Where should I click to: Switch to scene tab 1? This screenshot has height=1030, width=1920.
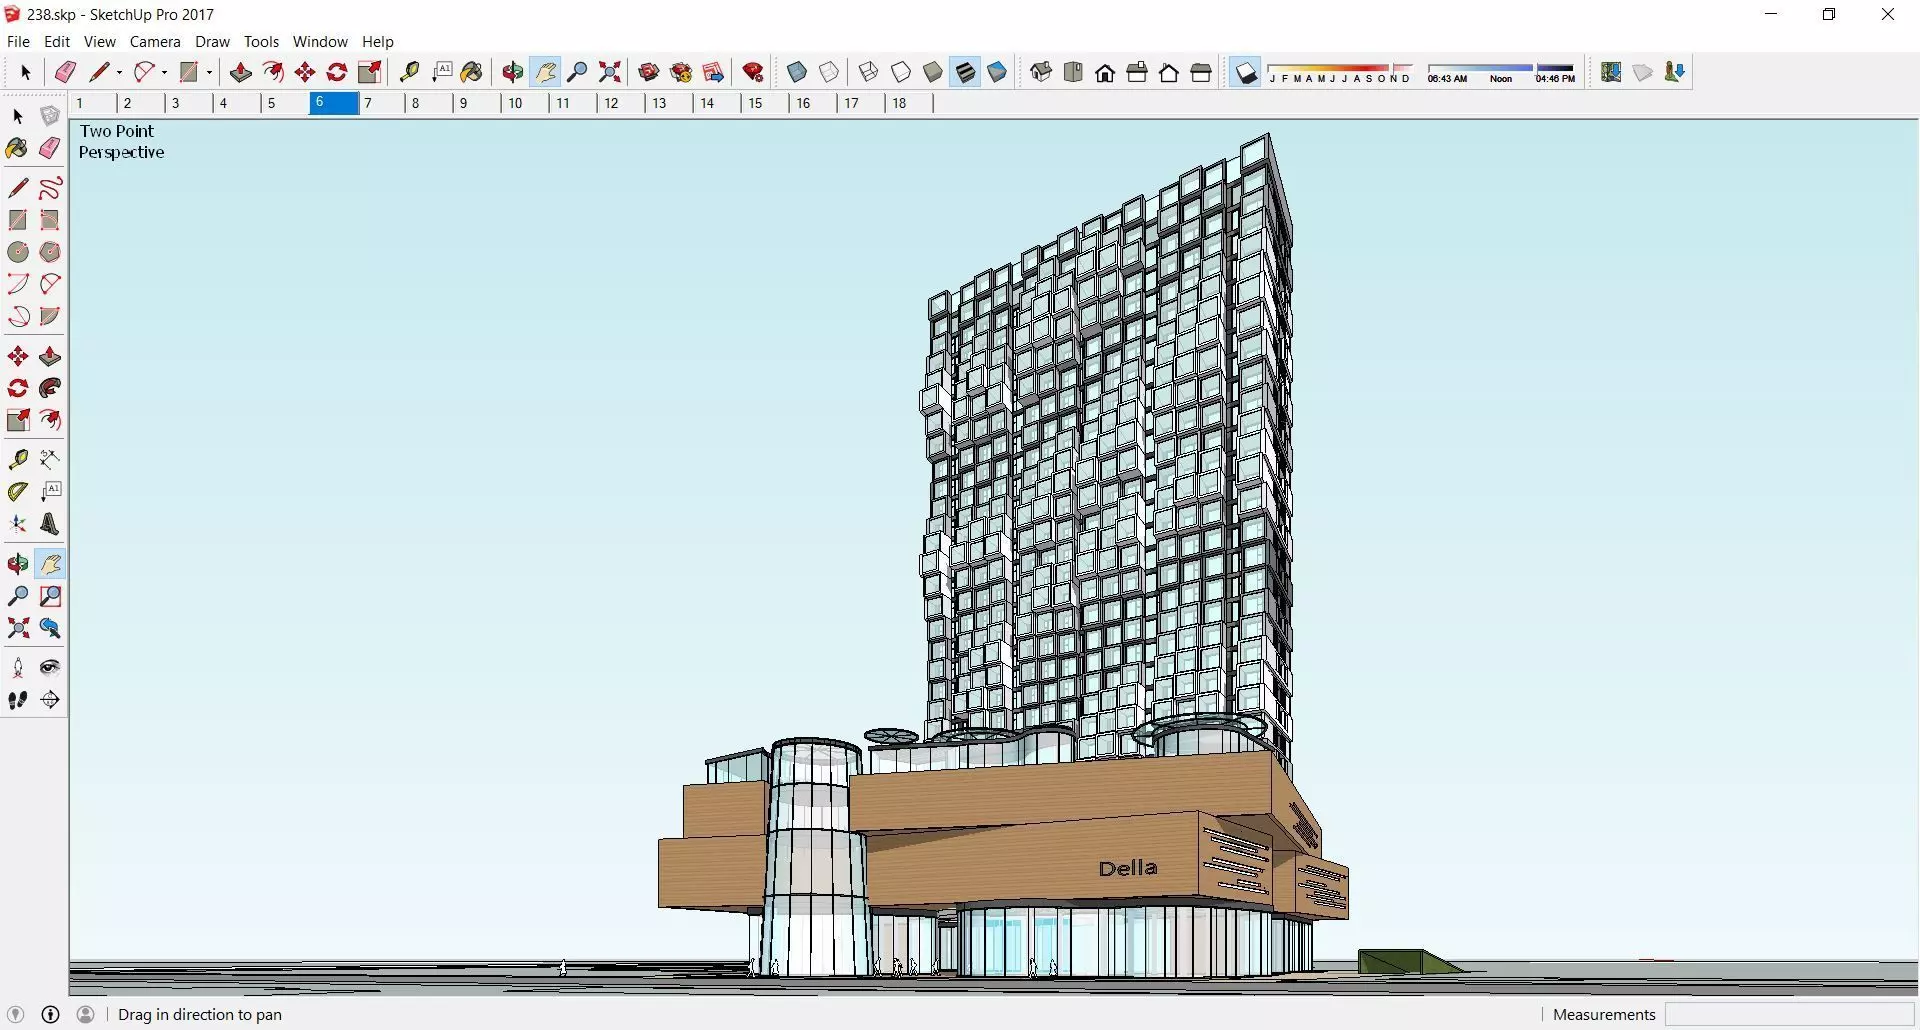click(x=94, y=103)
